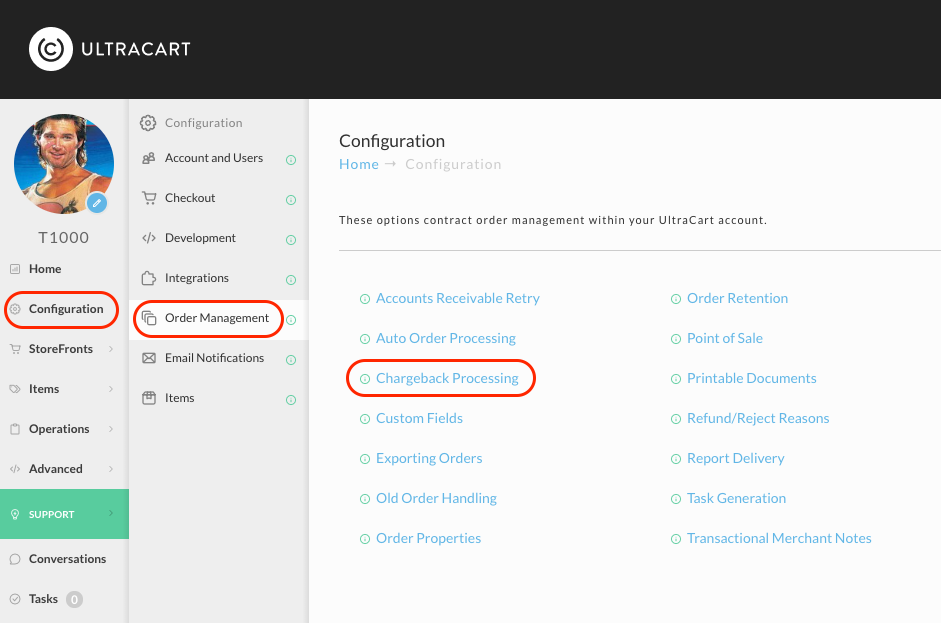The width and height of the screenshot is (941, 623).
Task: Click the Items box icon in submenu
Action: (149, 398)
